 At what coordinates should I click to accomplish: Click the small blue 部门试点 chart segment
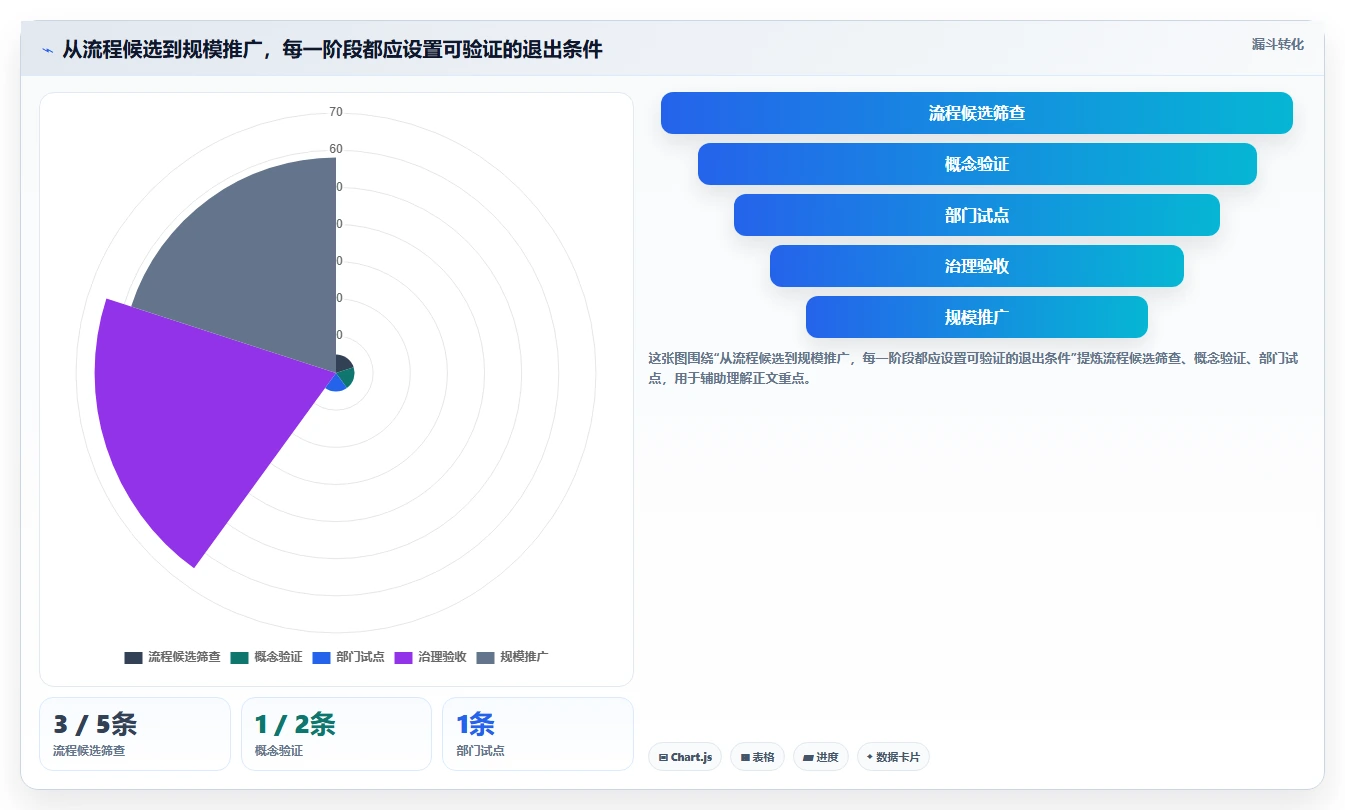[x=336, y=384]
